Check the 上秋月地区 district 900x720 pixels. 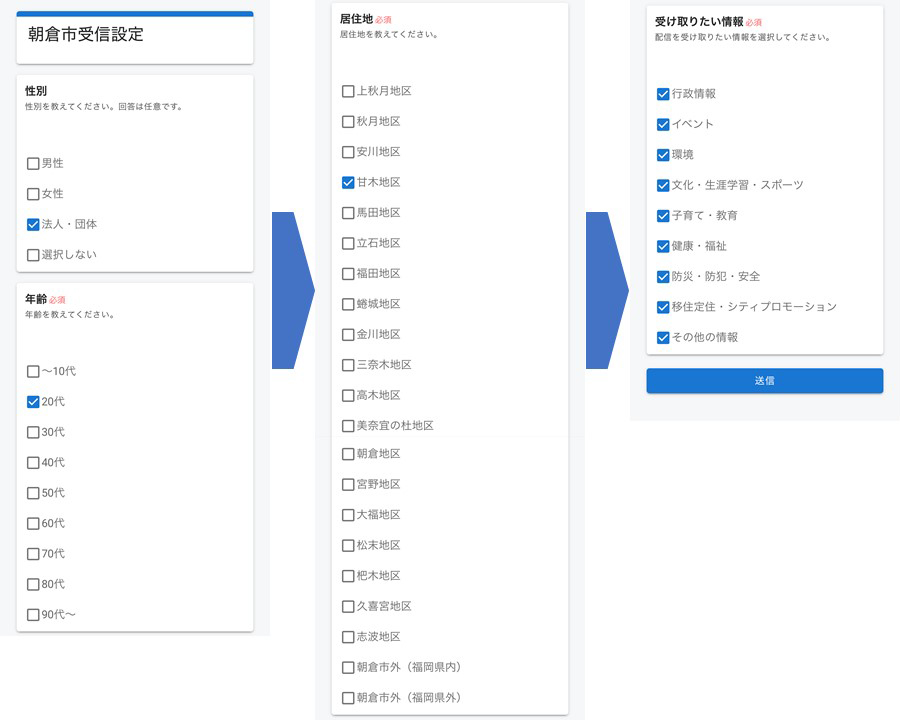[x=348, y=90]
